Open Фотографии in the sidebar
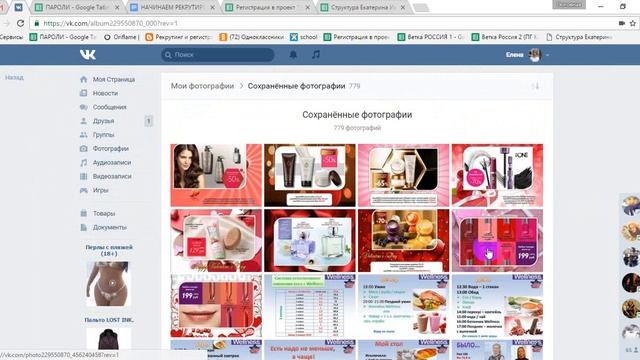The width and height of the screenshot is (640, 360). 111,149
